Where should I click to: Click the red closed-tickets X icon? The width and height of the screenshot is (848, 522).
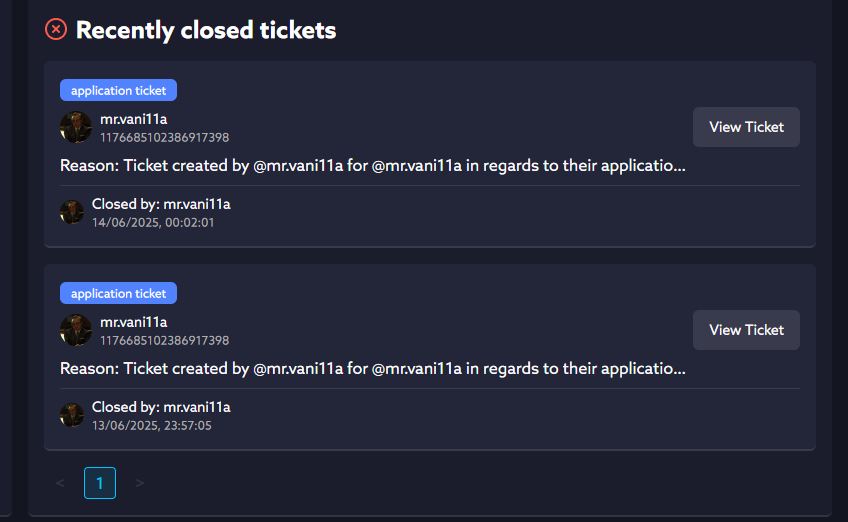[56, 29]
